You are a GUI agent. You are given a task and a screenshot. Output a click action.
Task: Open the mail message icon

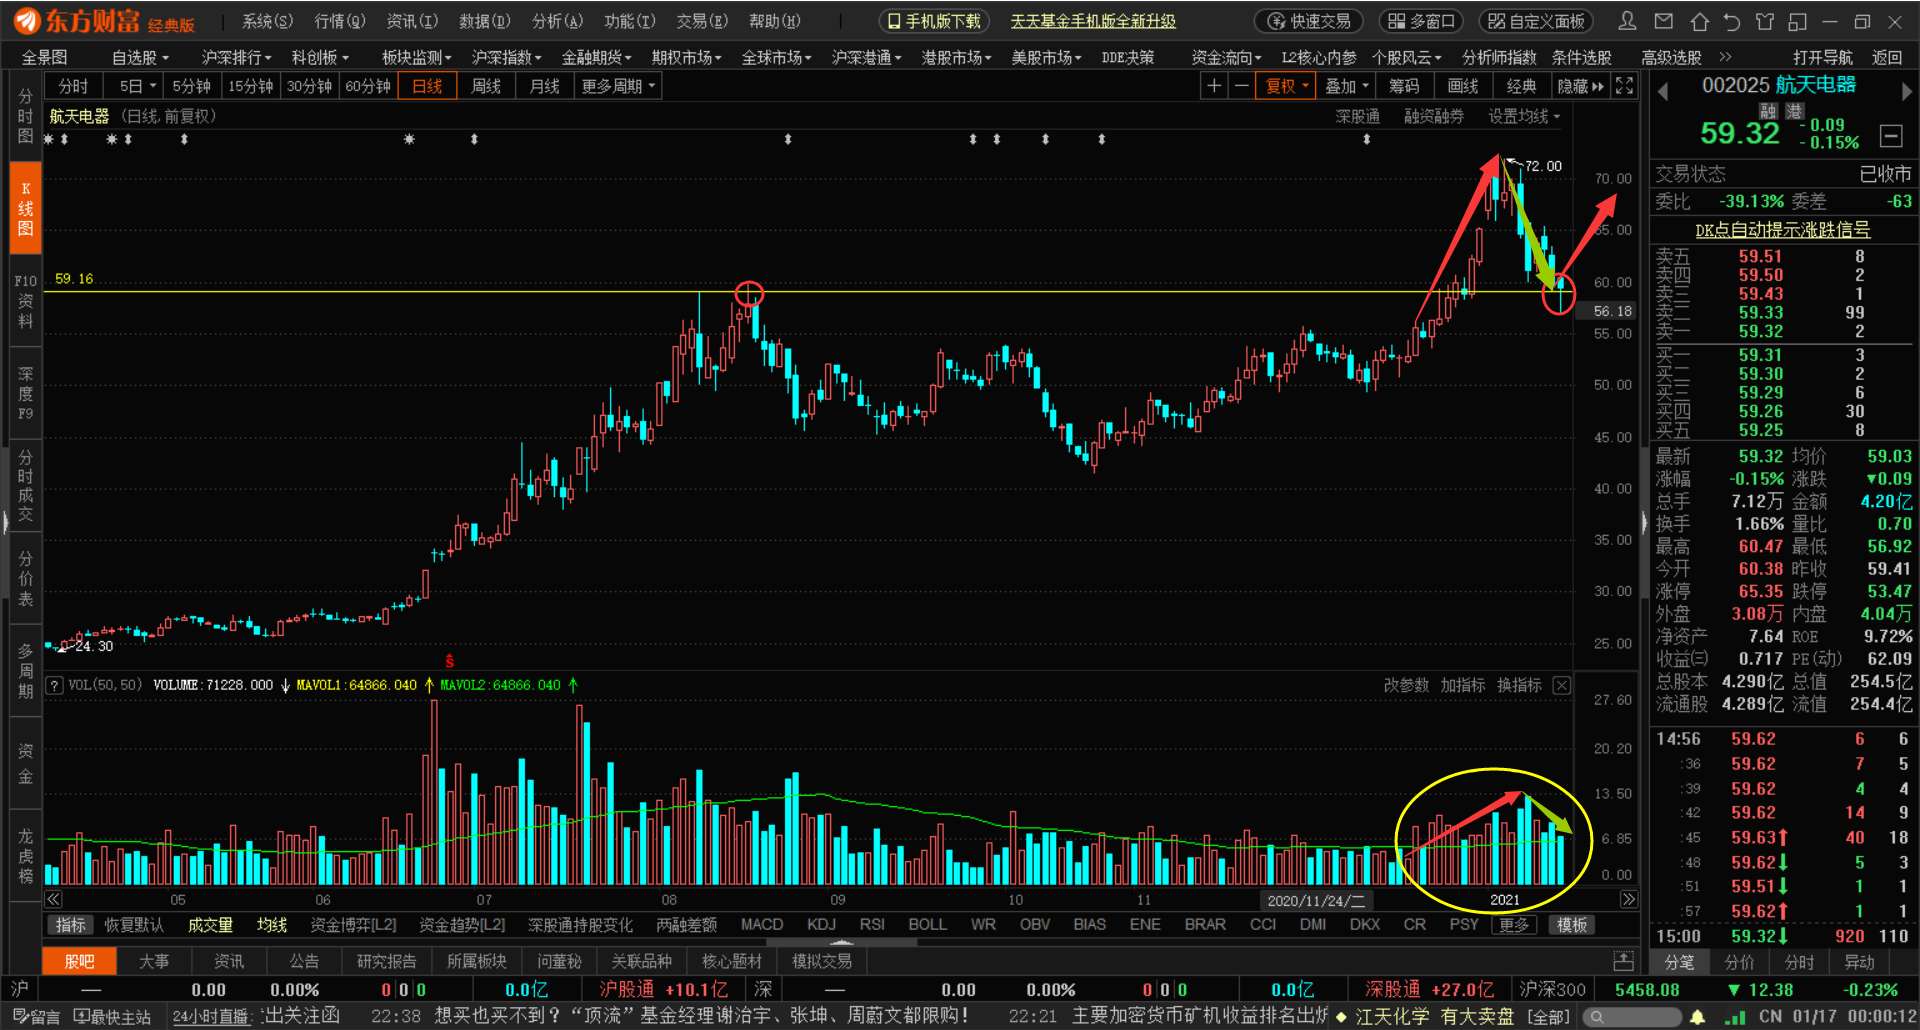[x=1663, y=21]
